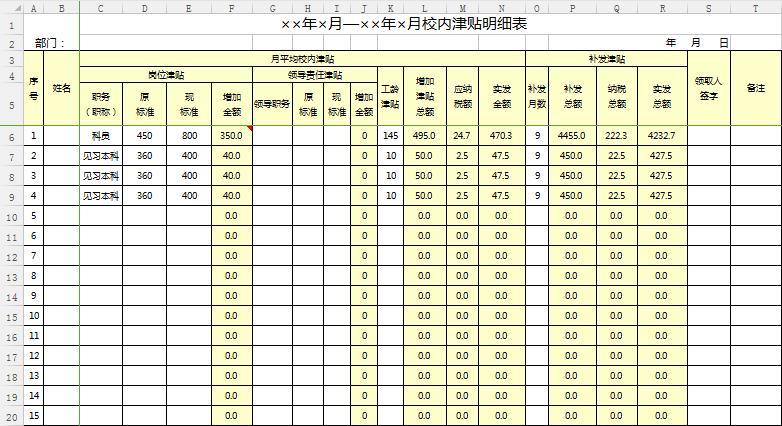Select the 工龄津贴 value 145
Image resolution: width=782 pixels, height=426 pixels.
click(x=390, y=135)
